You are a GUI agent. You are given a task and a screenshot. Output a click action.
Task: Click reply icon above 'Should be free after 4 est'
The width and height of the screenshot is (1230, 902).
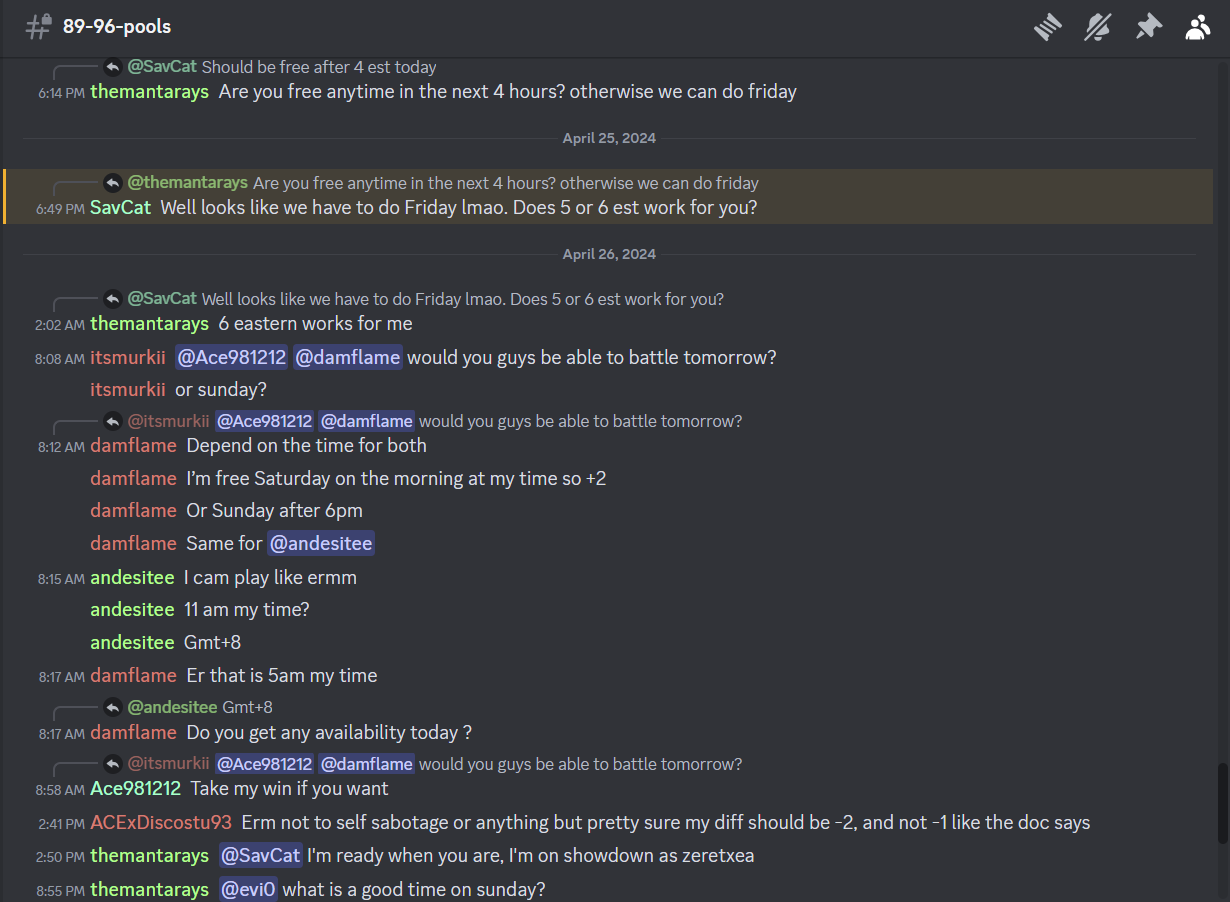click(112, 67)
